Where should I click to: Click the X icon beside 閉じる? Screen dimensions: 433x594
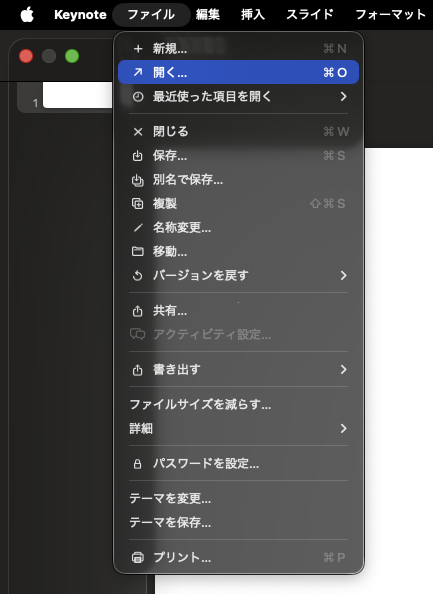point(138,131)
